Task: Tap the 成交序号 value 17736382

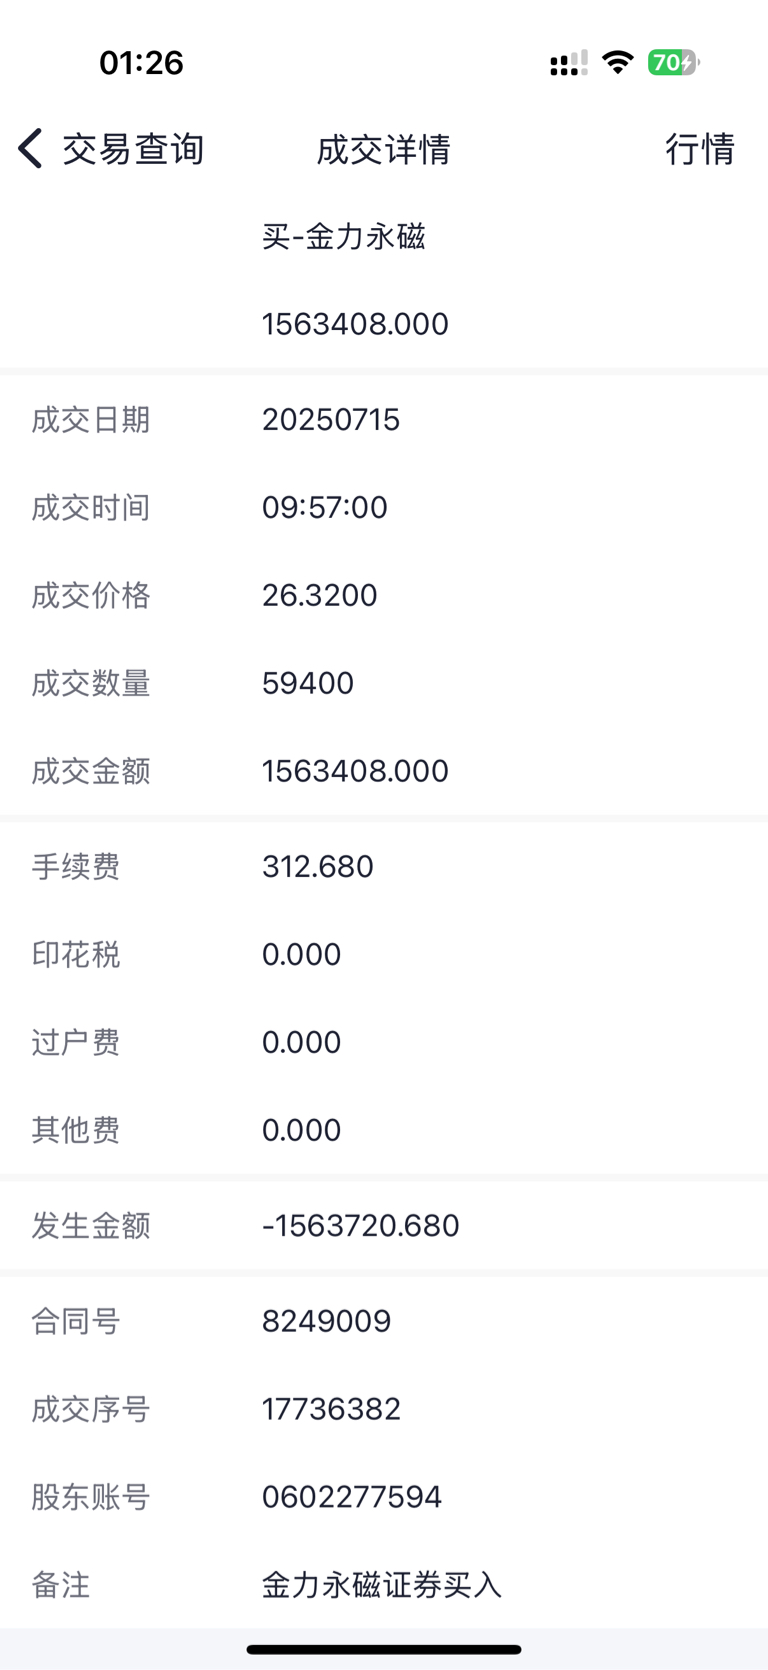Action: click(x=331, y=1410)
